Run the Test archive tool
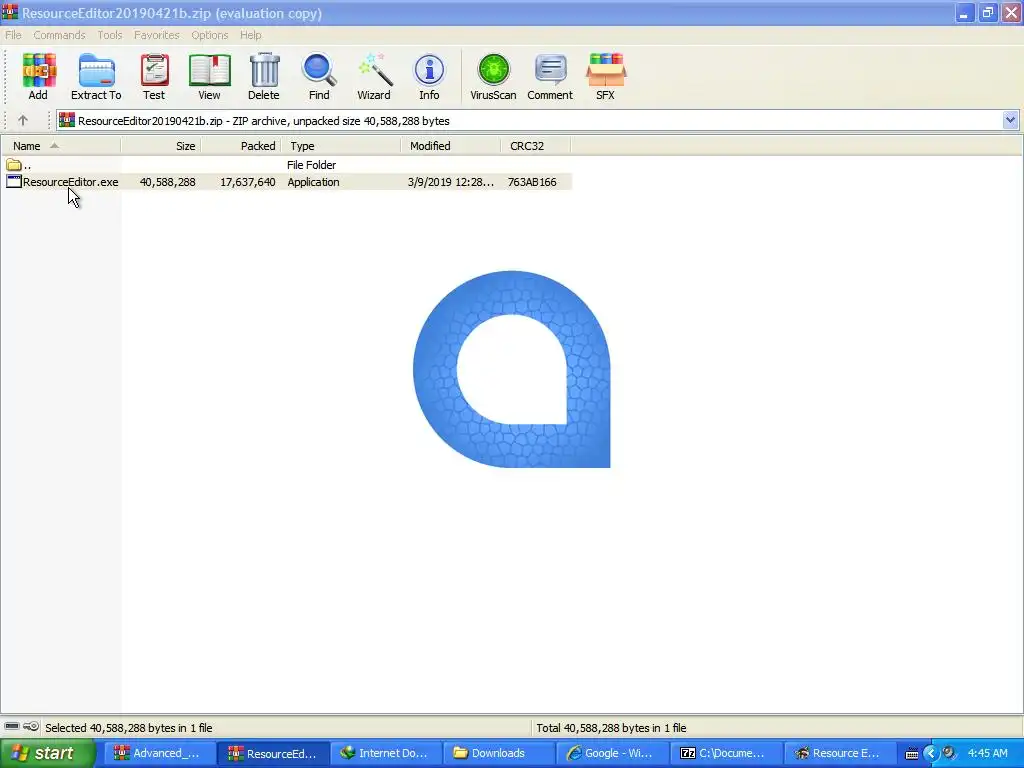1024x768 pixels. coord(154,76)
